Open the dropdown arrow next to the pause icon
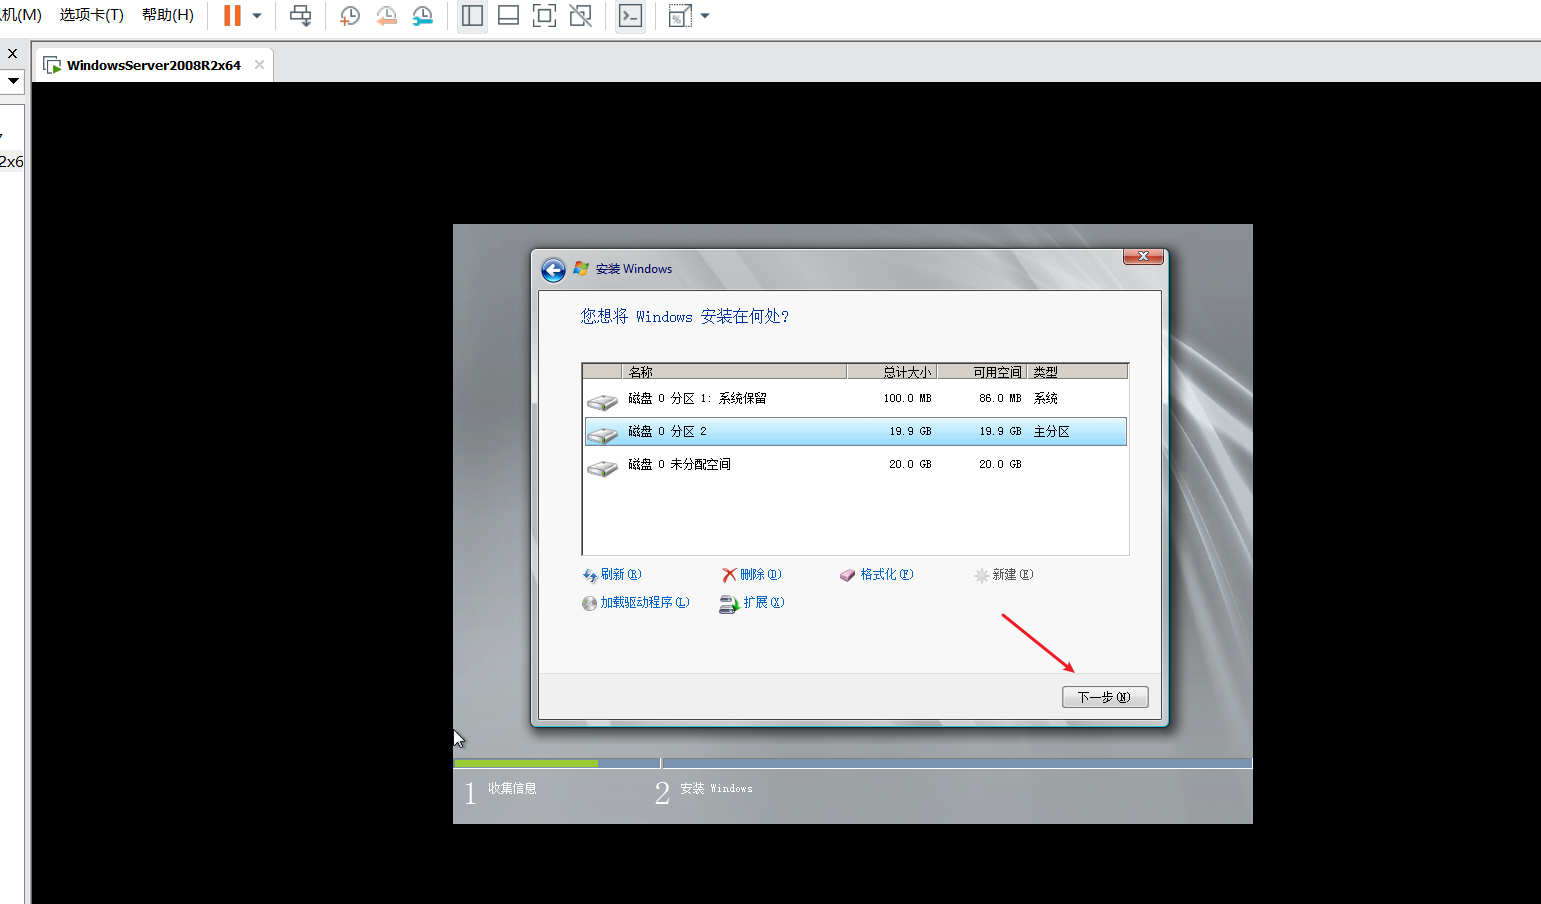Screen dimensions: 1541x904 tap(257, 16)
